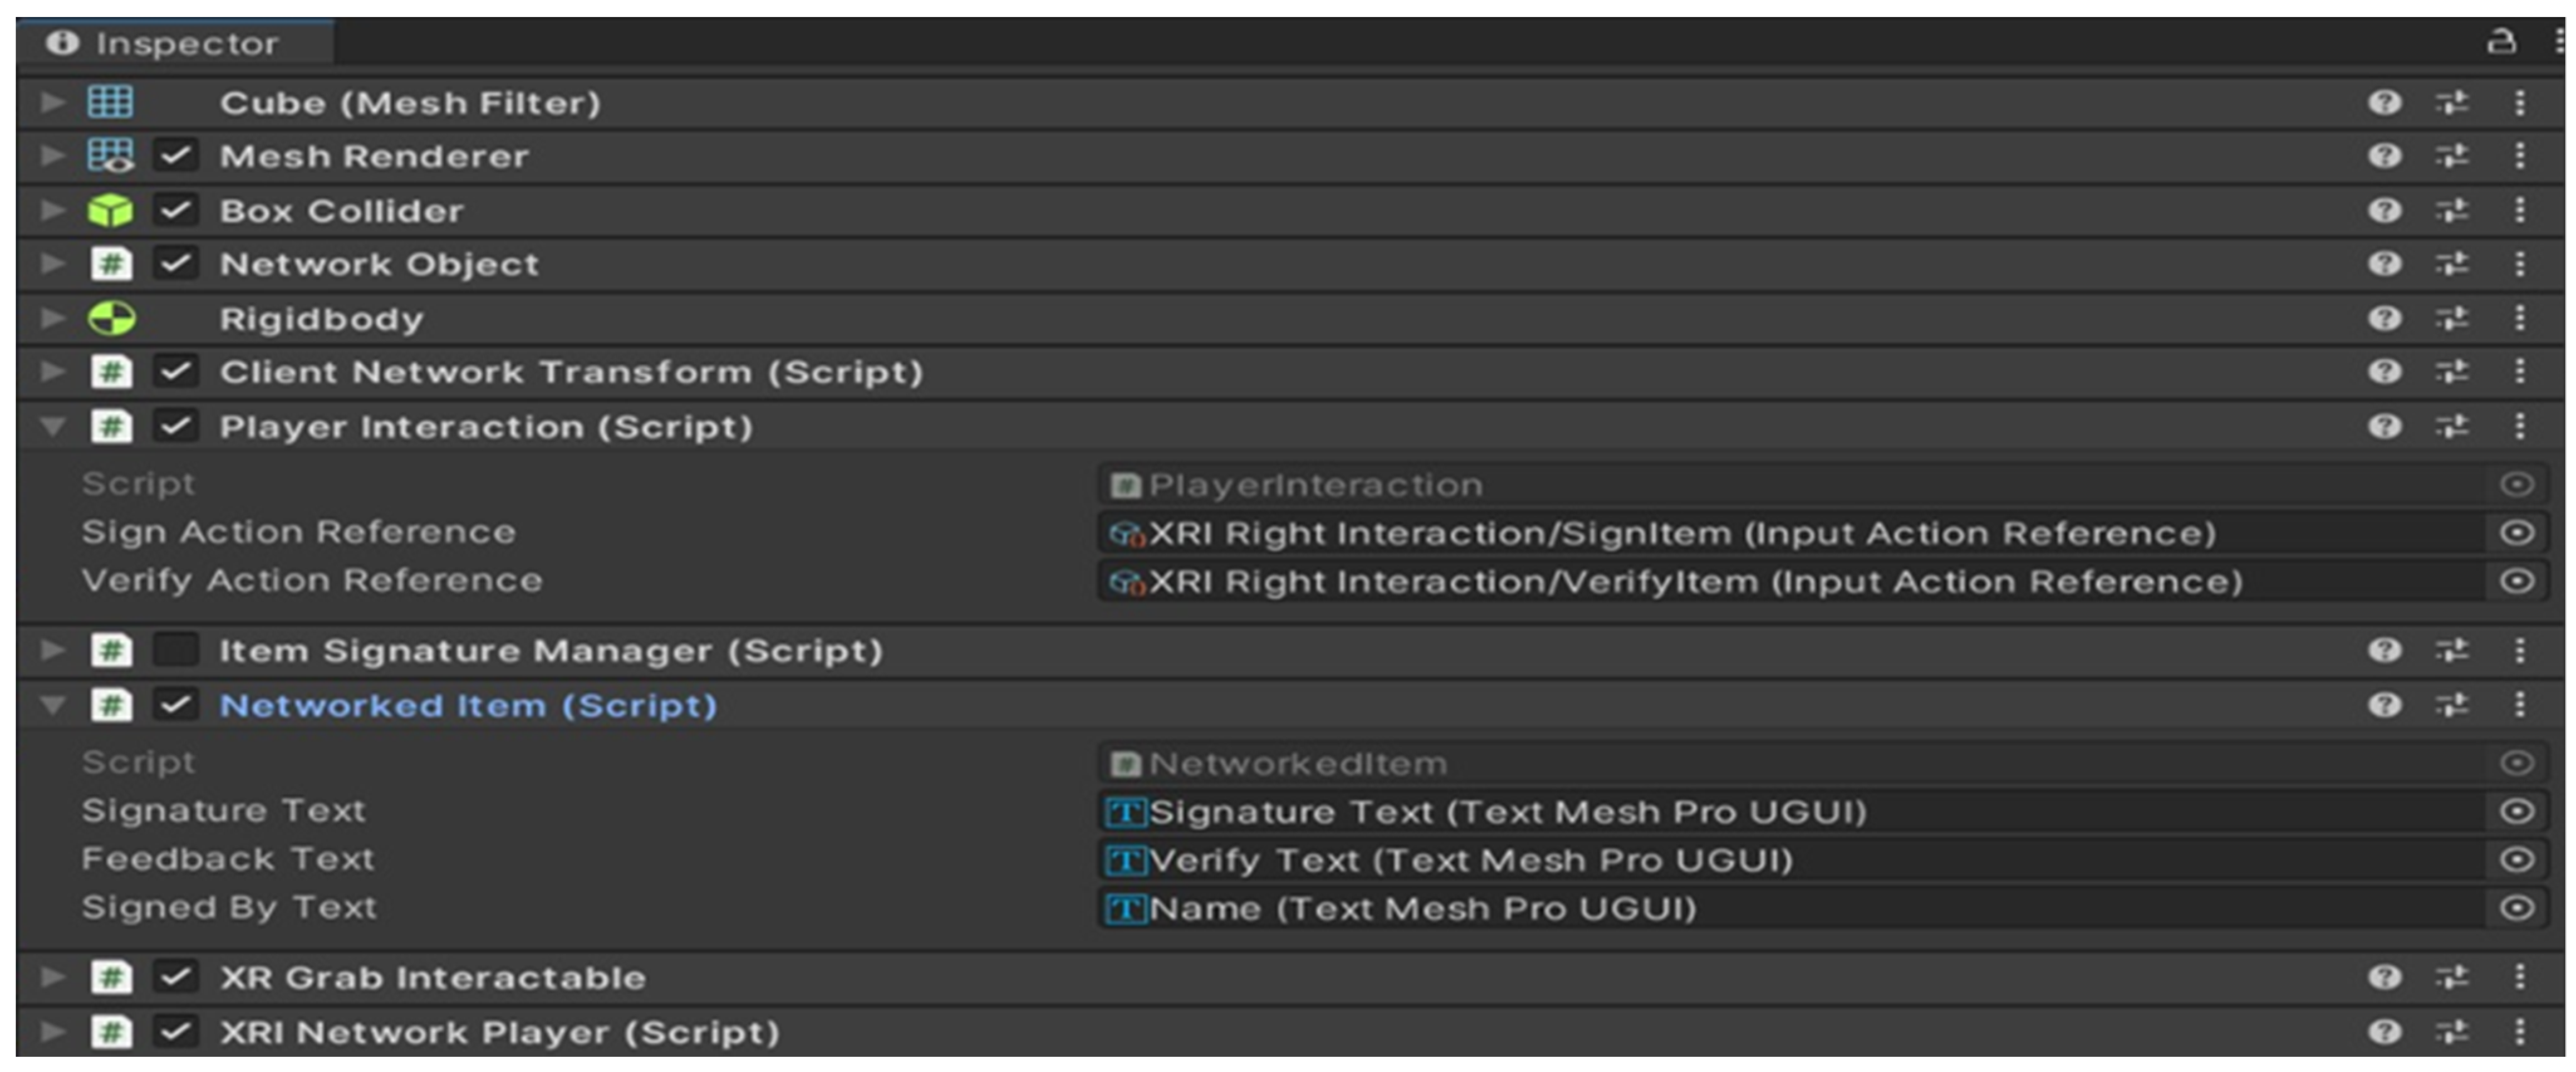
Task: Select the Inspector tab
Action: point(175,43)
